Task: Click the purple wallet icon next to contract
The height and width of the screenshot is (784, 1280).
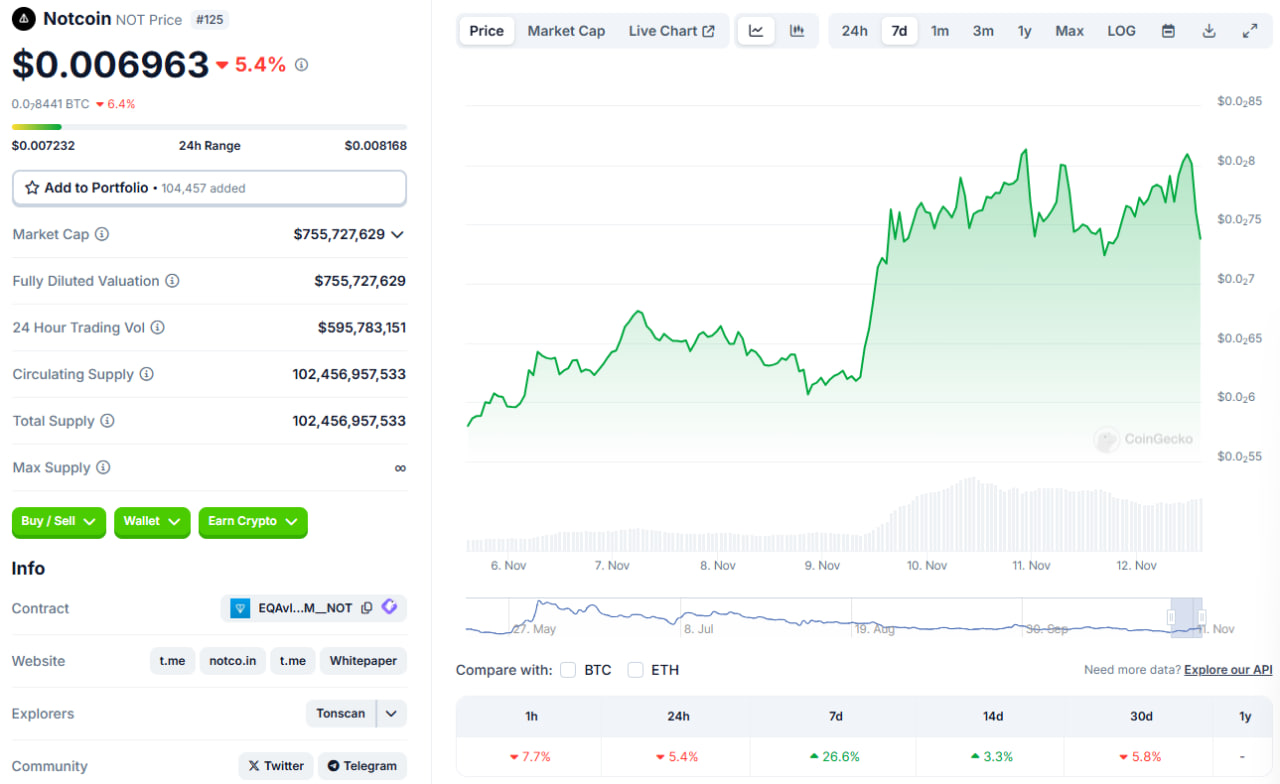Action: (389, 607)
